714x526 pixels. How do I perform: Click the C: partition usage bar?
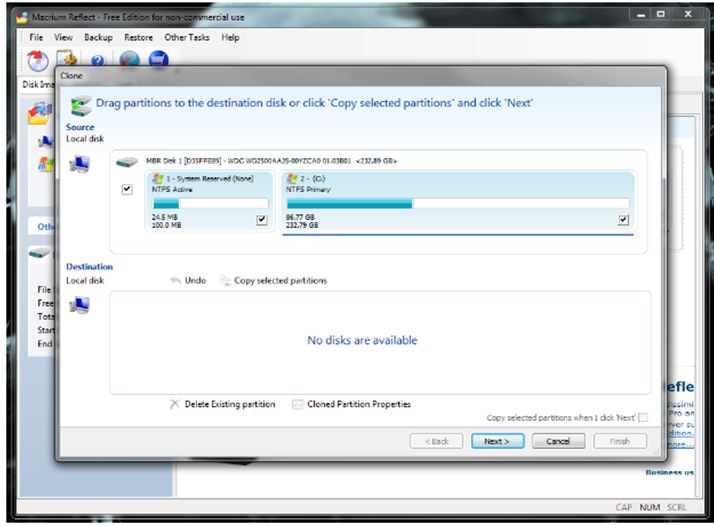(x=458, y=204)
